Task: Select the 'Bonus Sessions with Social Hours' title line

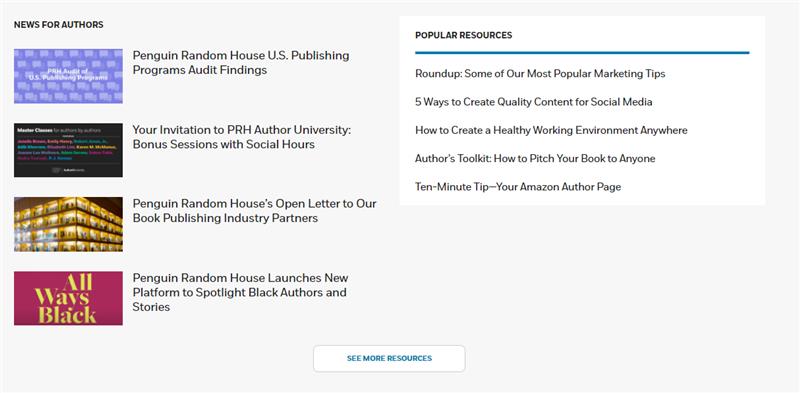Action: [223, 144]
